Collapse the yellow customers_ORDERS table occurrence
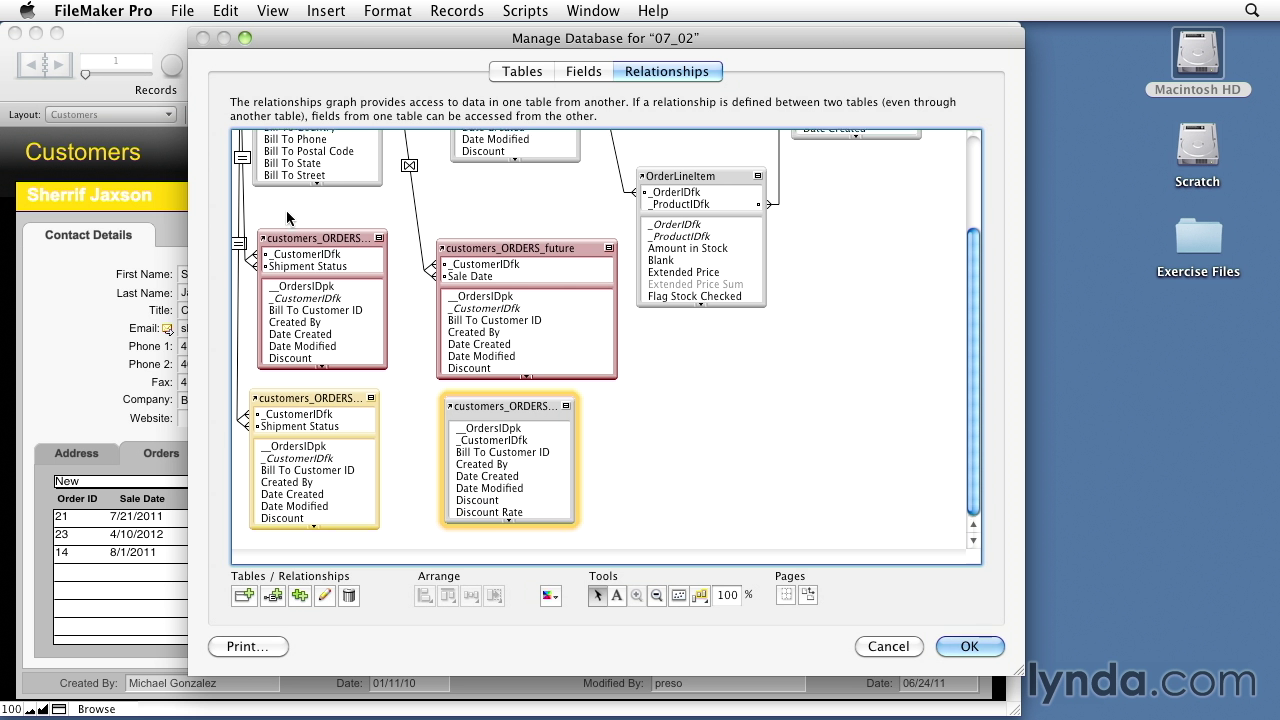Image resolution: width=1280 pixels, height=720 pixels. (371, 398)
